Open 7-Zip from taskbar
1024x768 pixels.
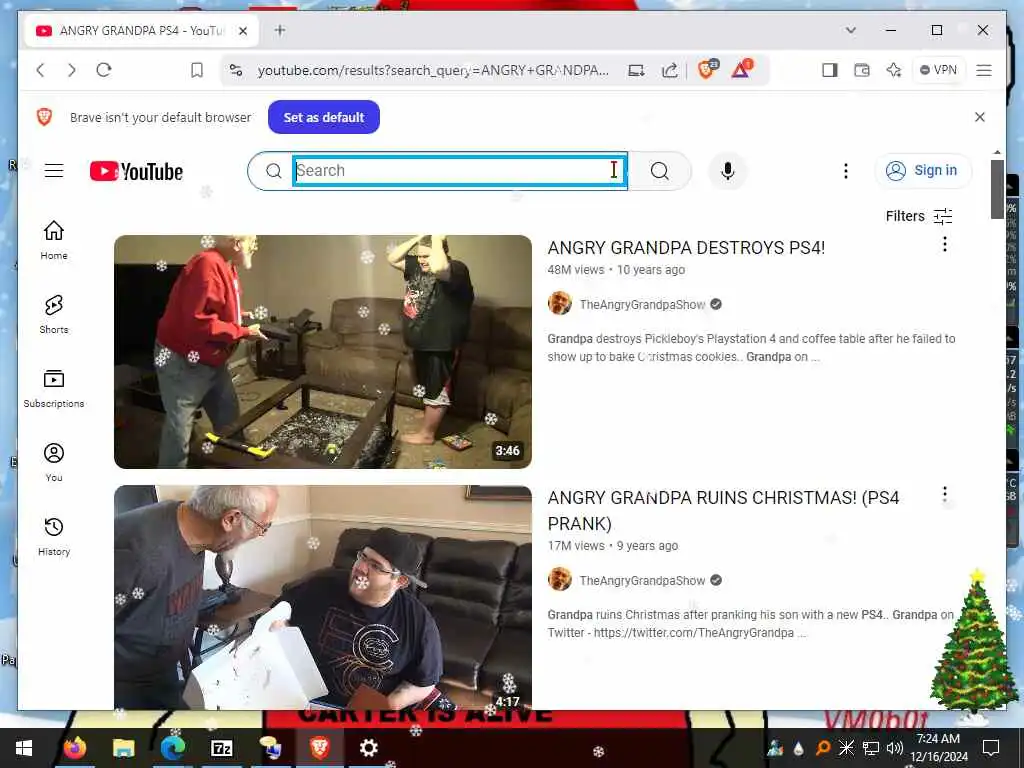[221, 748]
